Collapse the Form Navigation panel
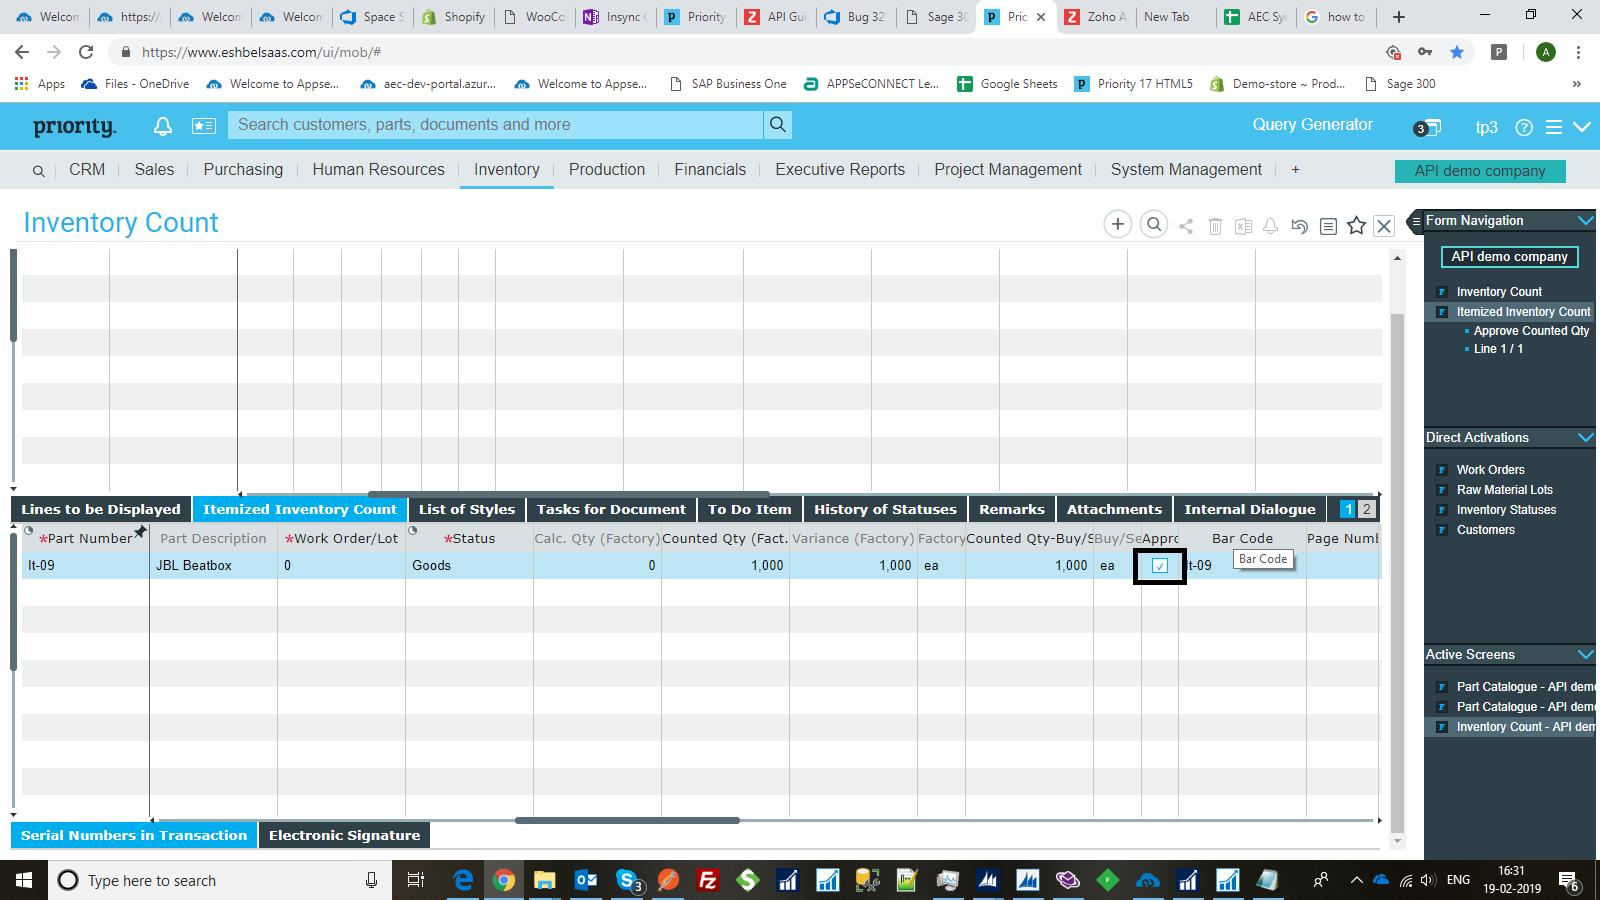 pyautogui.click(x=1585, y=220)
